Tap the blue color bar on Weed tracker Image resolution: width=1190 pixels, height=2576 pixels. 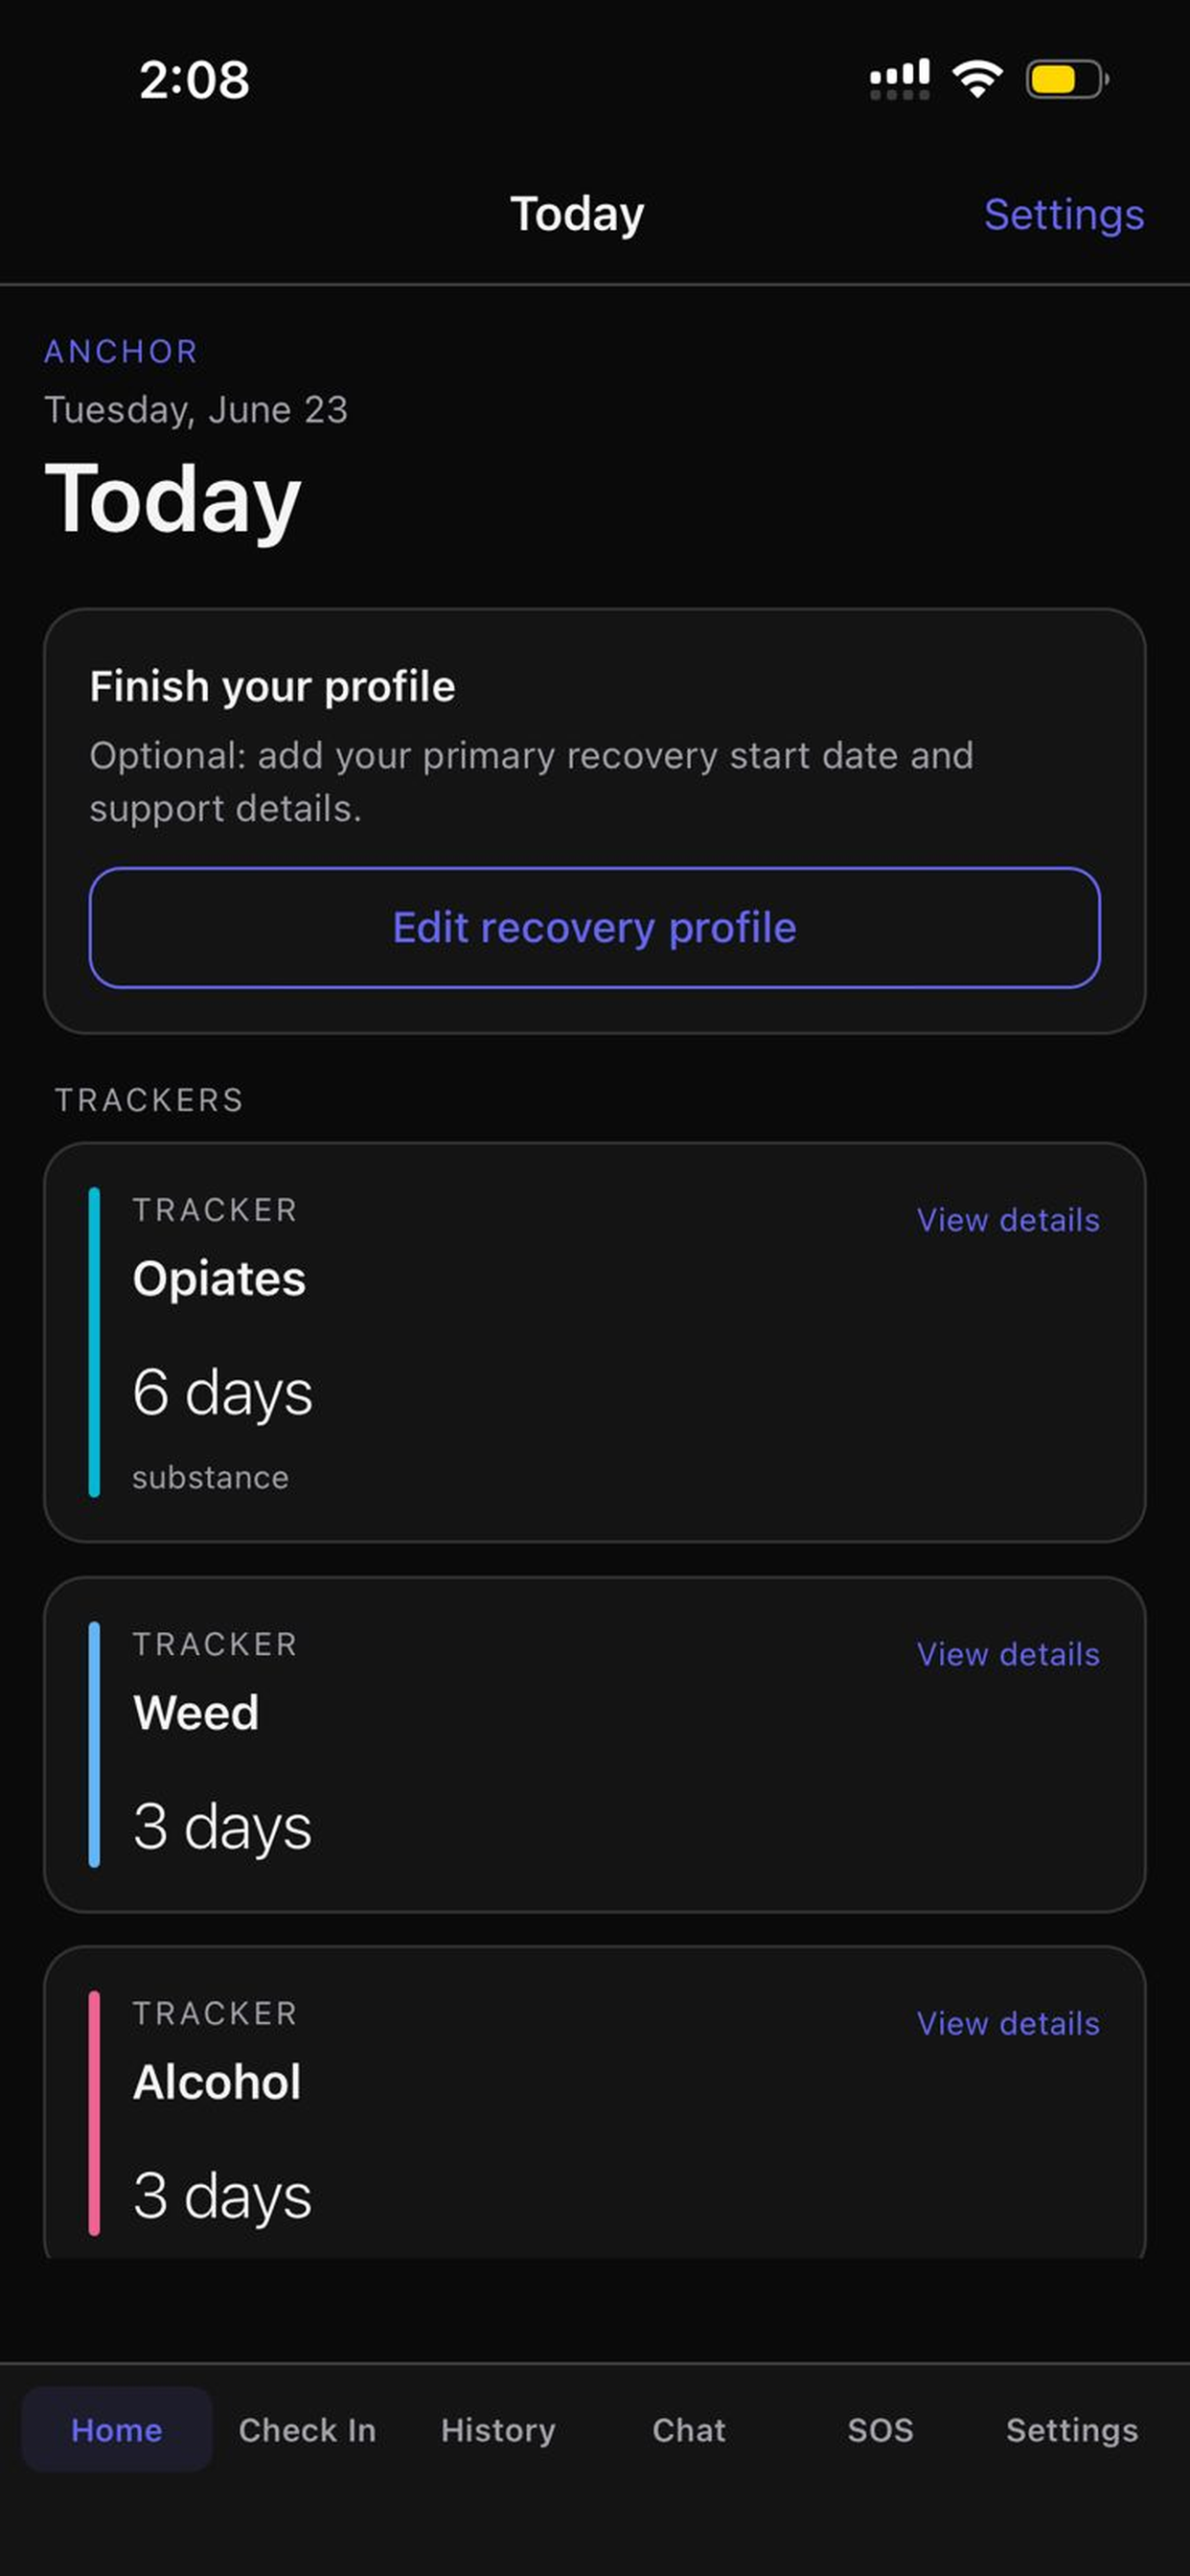[94, 1744]
